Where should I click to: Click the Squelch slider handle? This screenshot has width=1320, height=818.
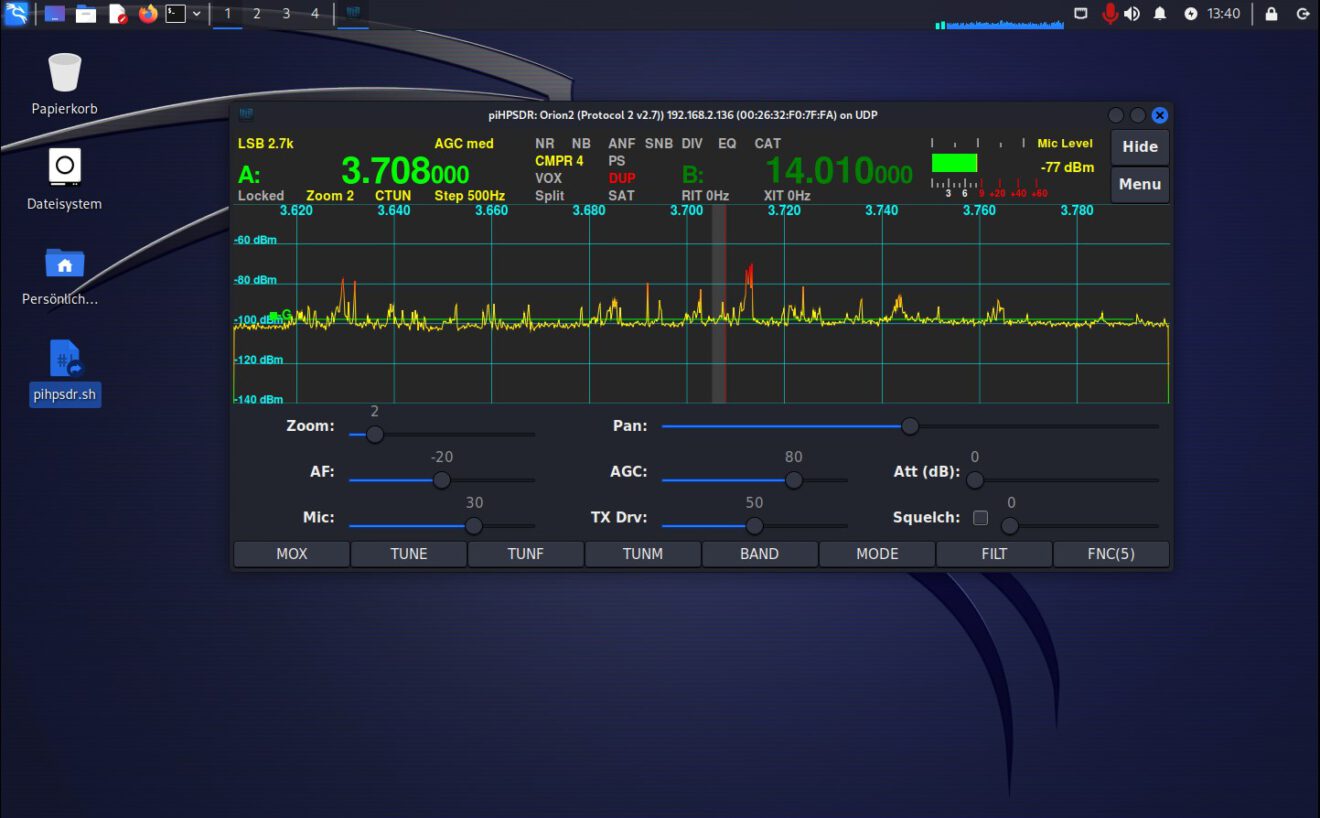coord(1011,526)
